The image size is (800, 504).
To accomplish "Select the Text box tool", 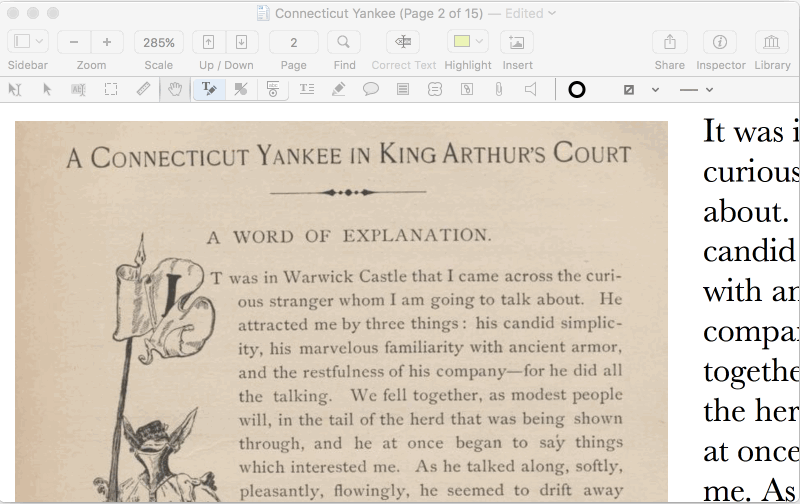I will point(307,89).
